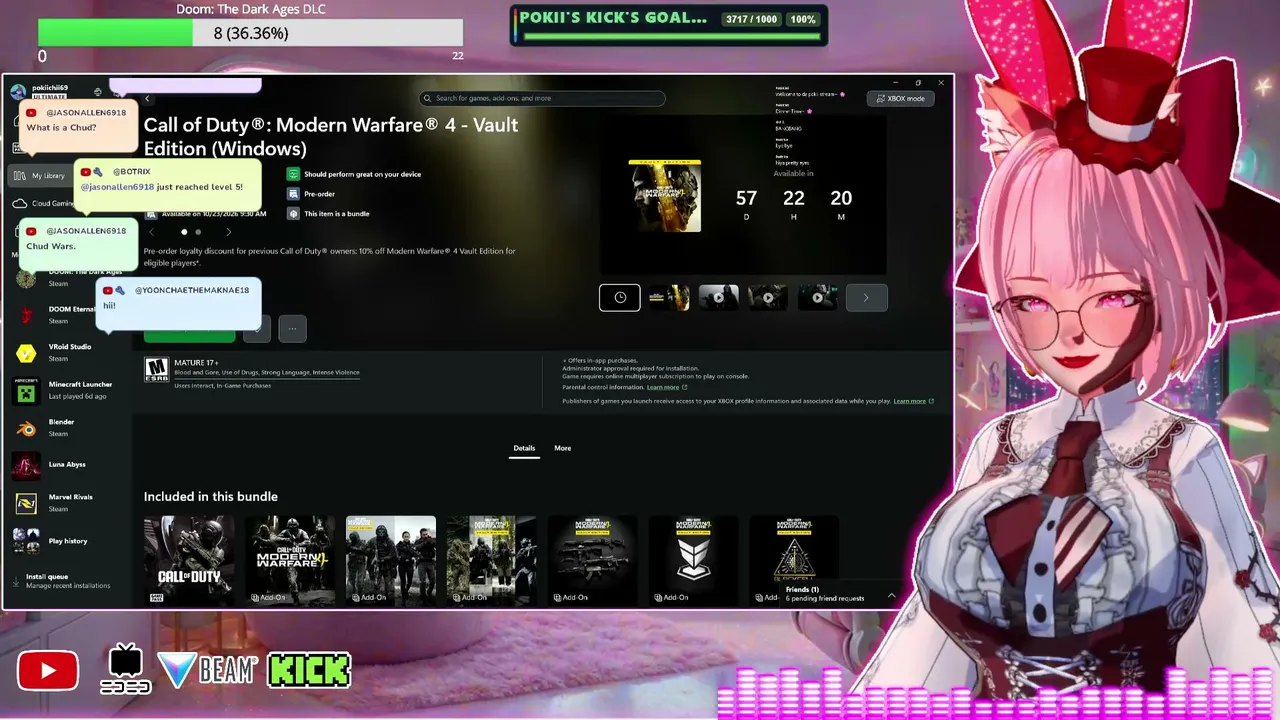This screenshot has width=1280, height=720.
Task: Click the BEAM logo in the overlay
Action: coord(208,670)
